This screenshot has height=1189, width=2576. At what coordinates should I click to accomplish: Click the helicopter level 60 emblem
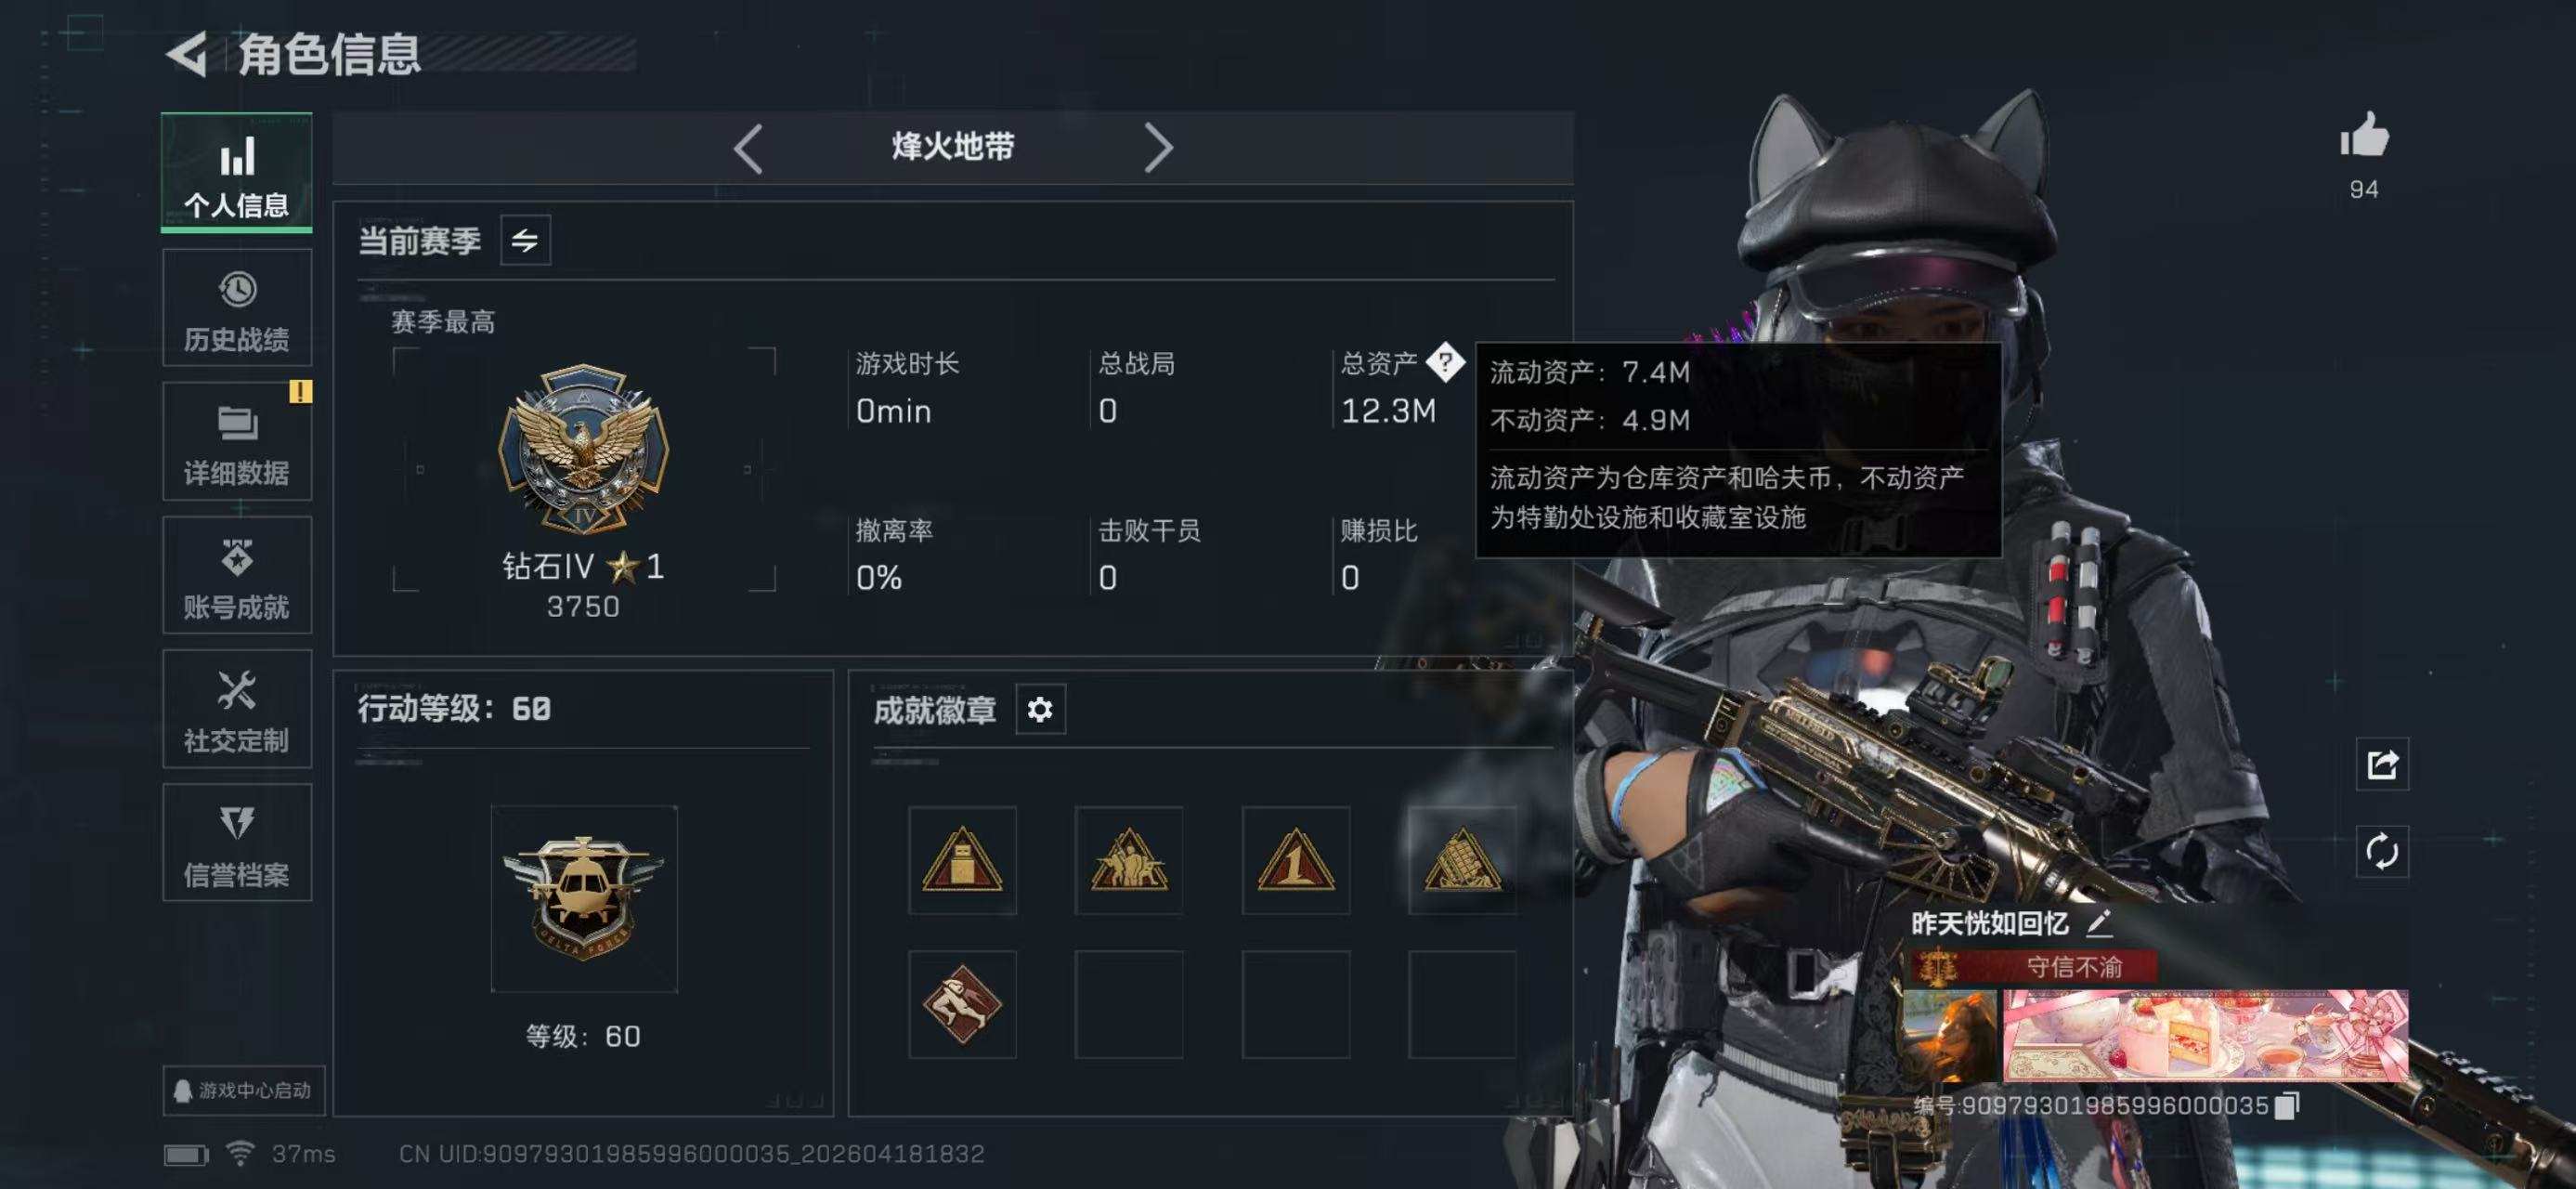point(584,899)
